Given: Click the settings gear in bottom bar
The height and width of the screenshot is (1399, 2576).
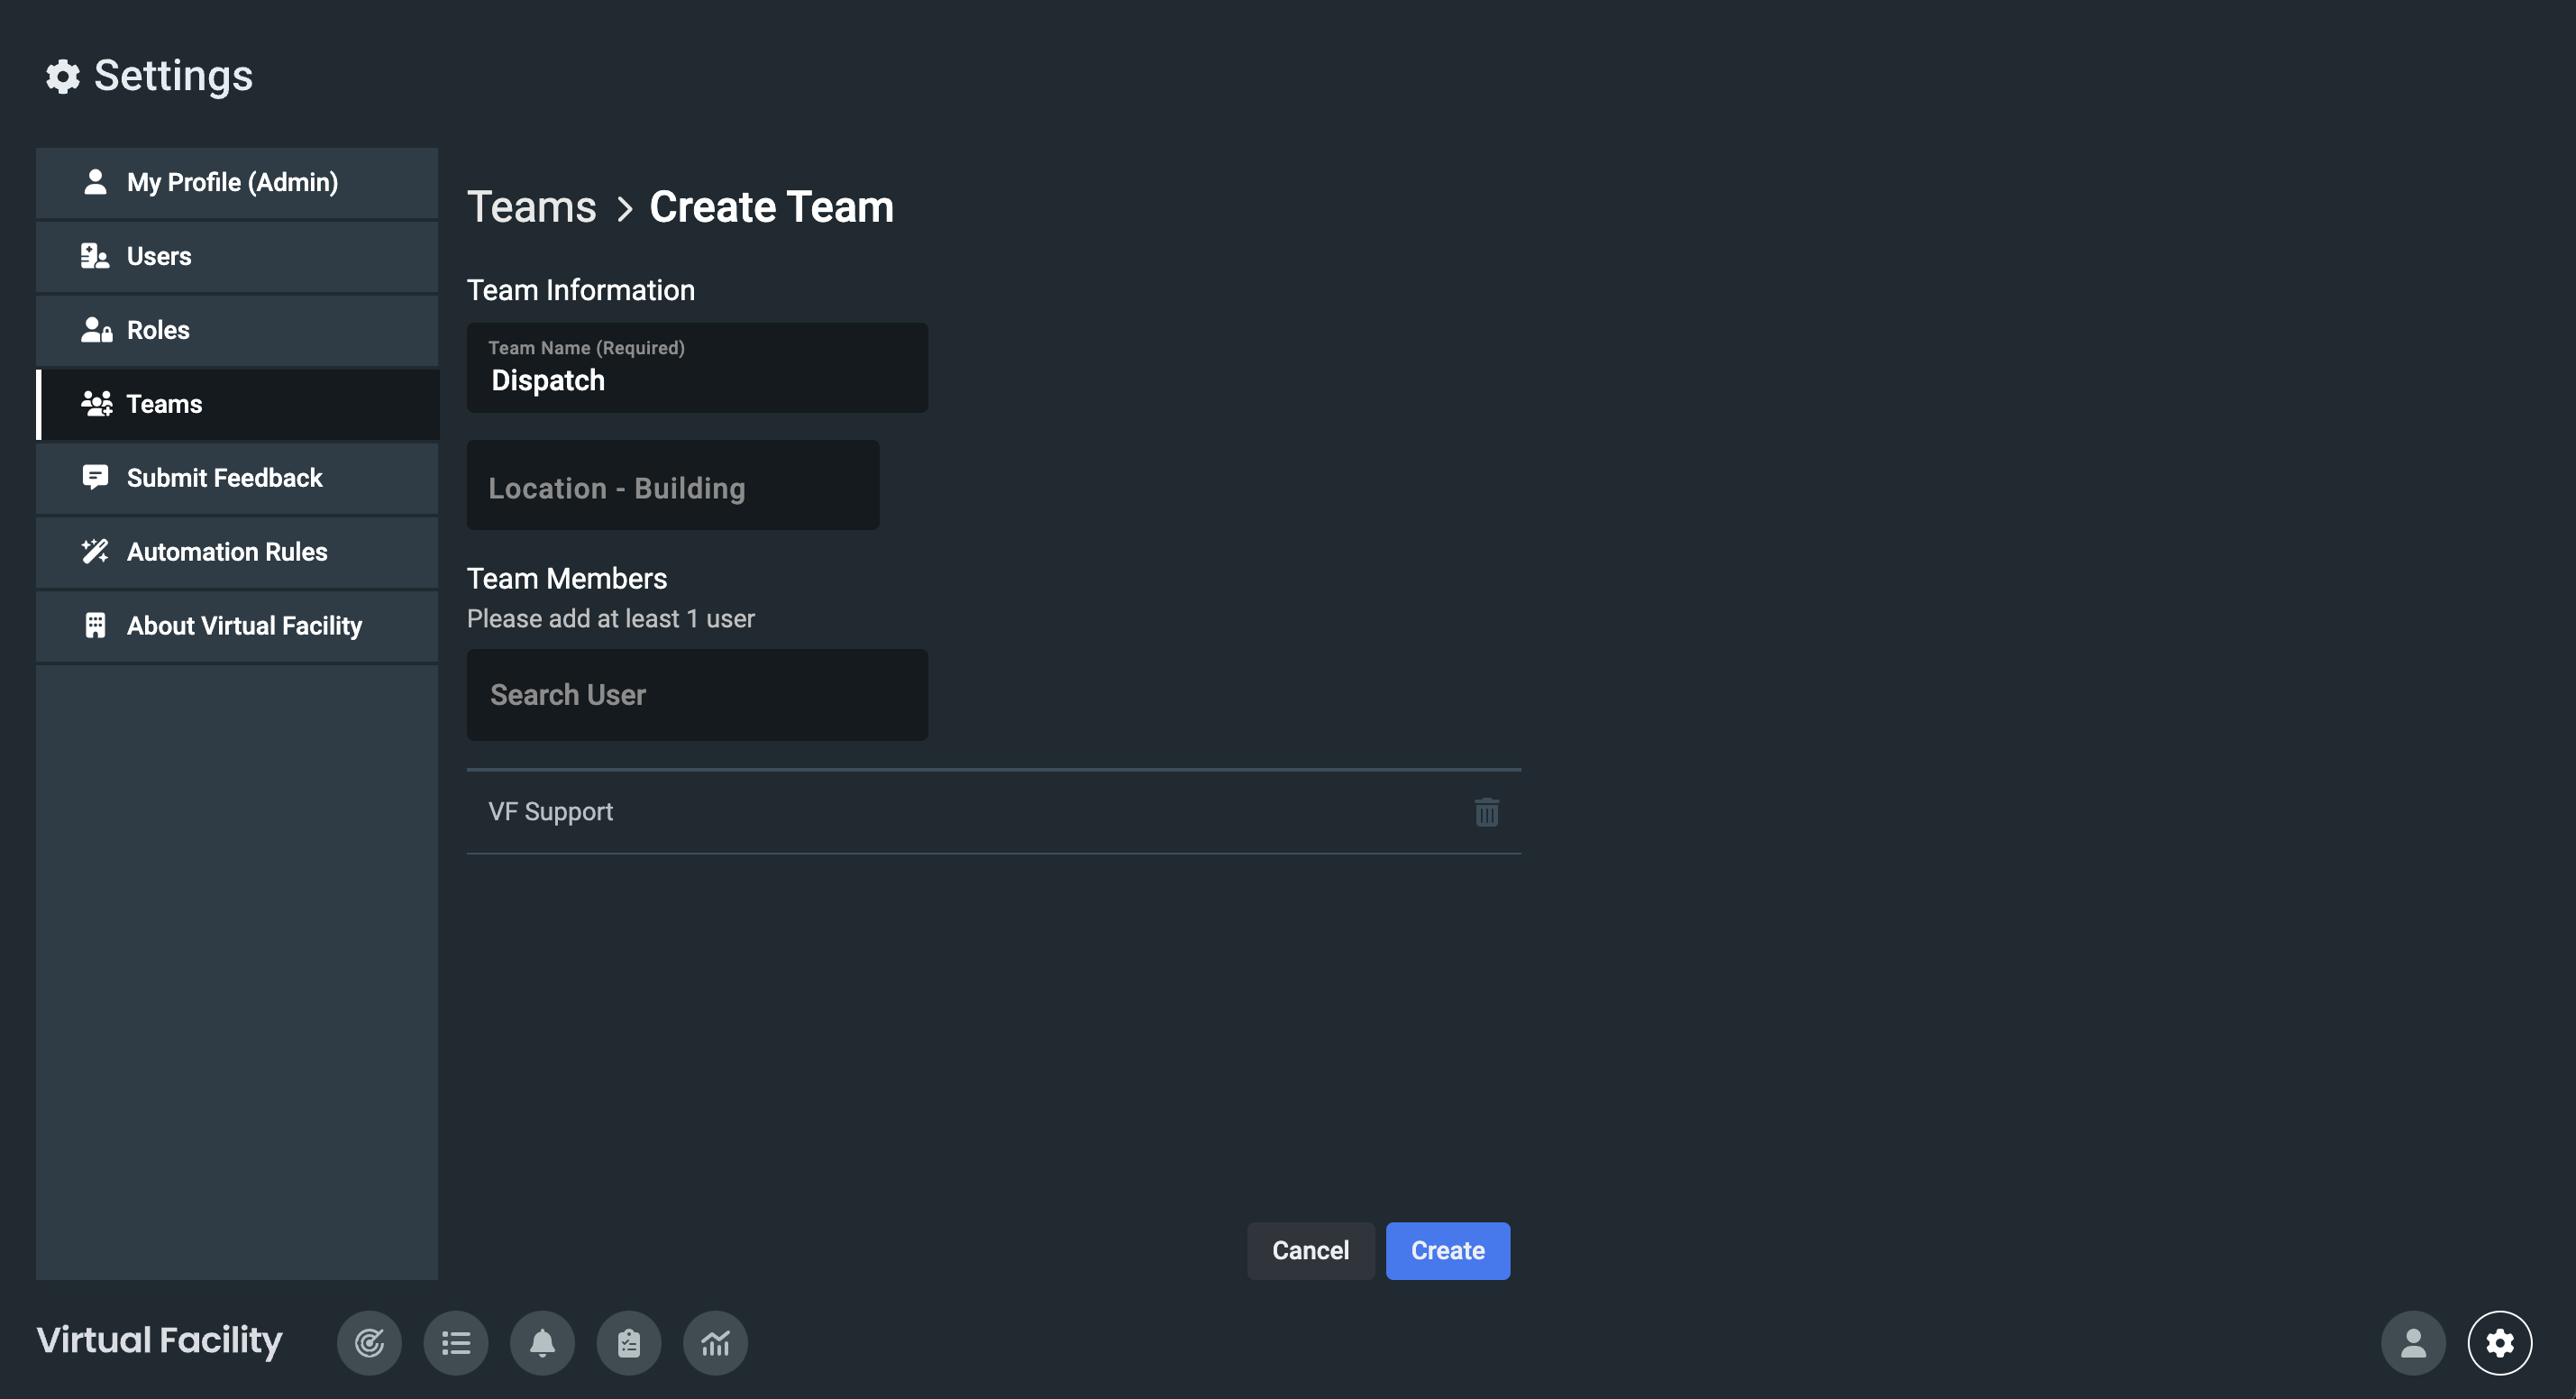Looking at the screenshot, I should point(2499,1343).
